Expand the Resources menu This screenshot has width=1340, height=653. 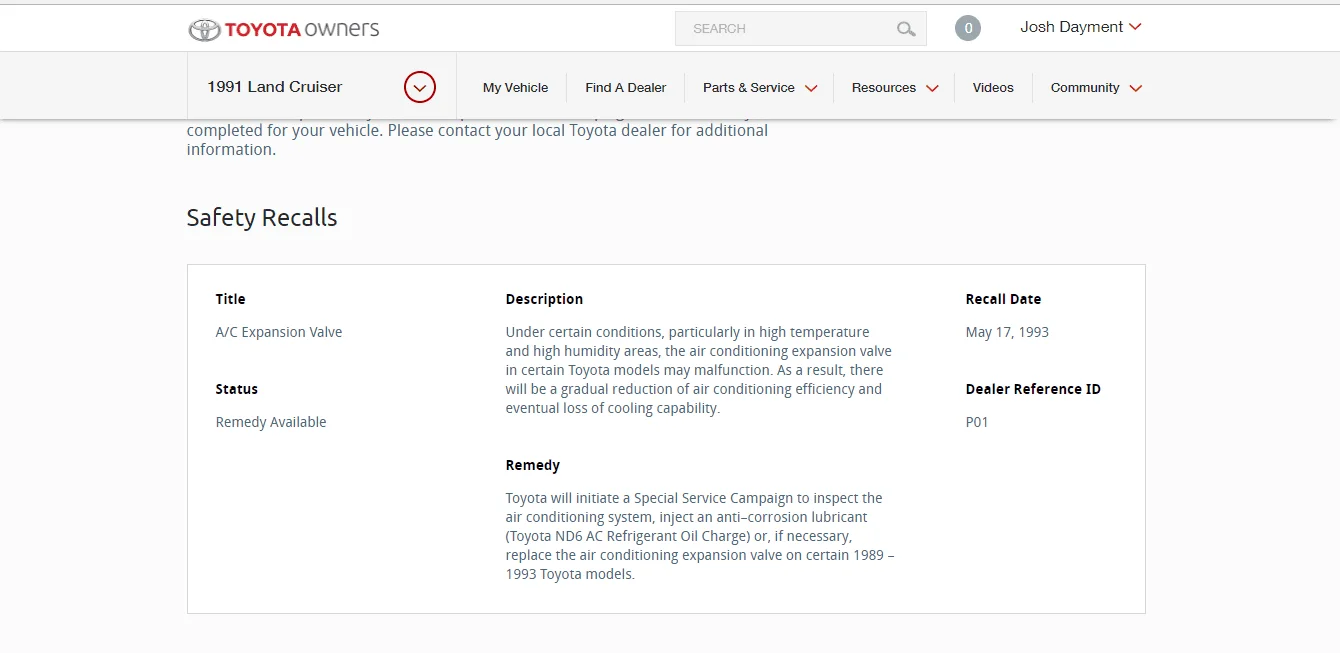[x=895, y=87]
